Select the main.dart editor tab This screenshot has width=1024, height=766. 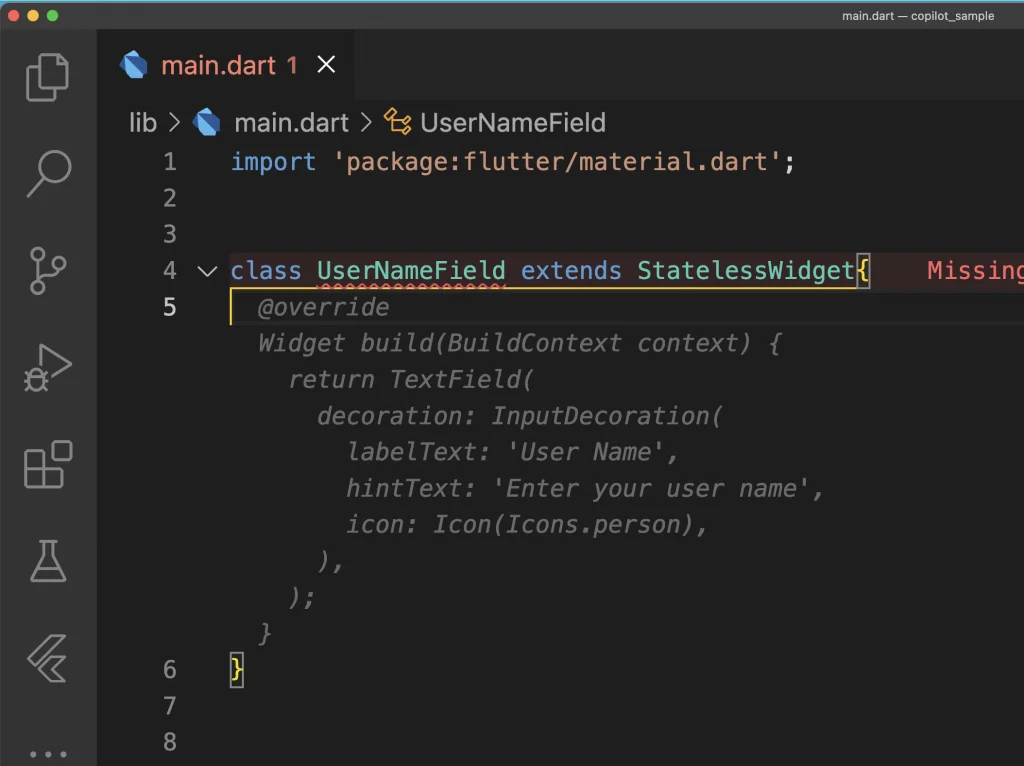pyautogui.click(x=218, y=65)
